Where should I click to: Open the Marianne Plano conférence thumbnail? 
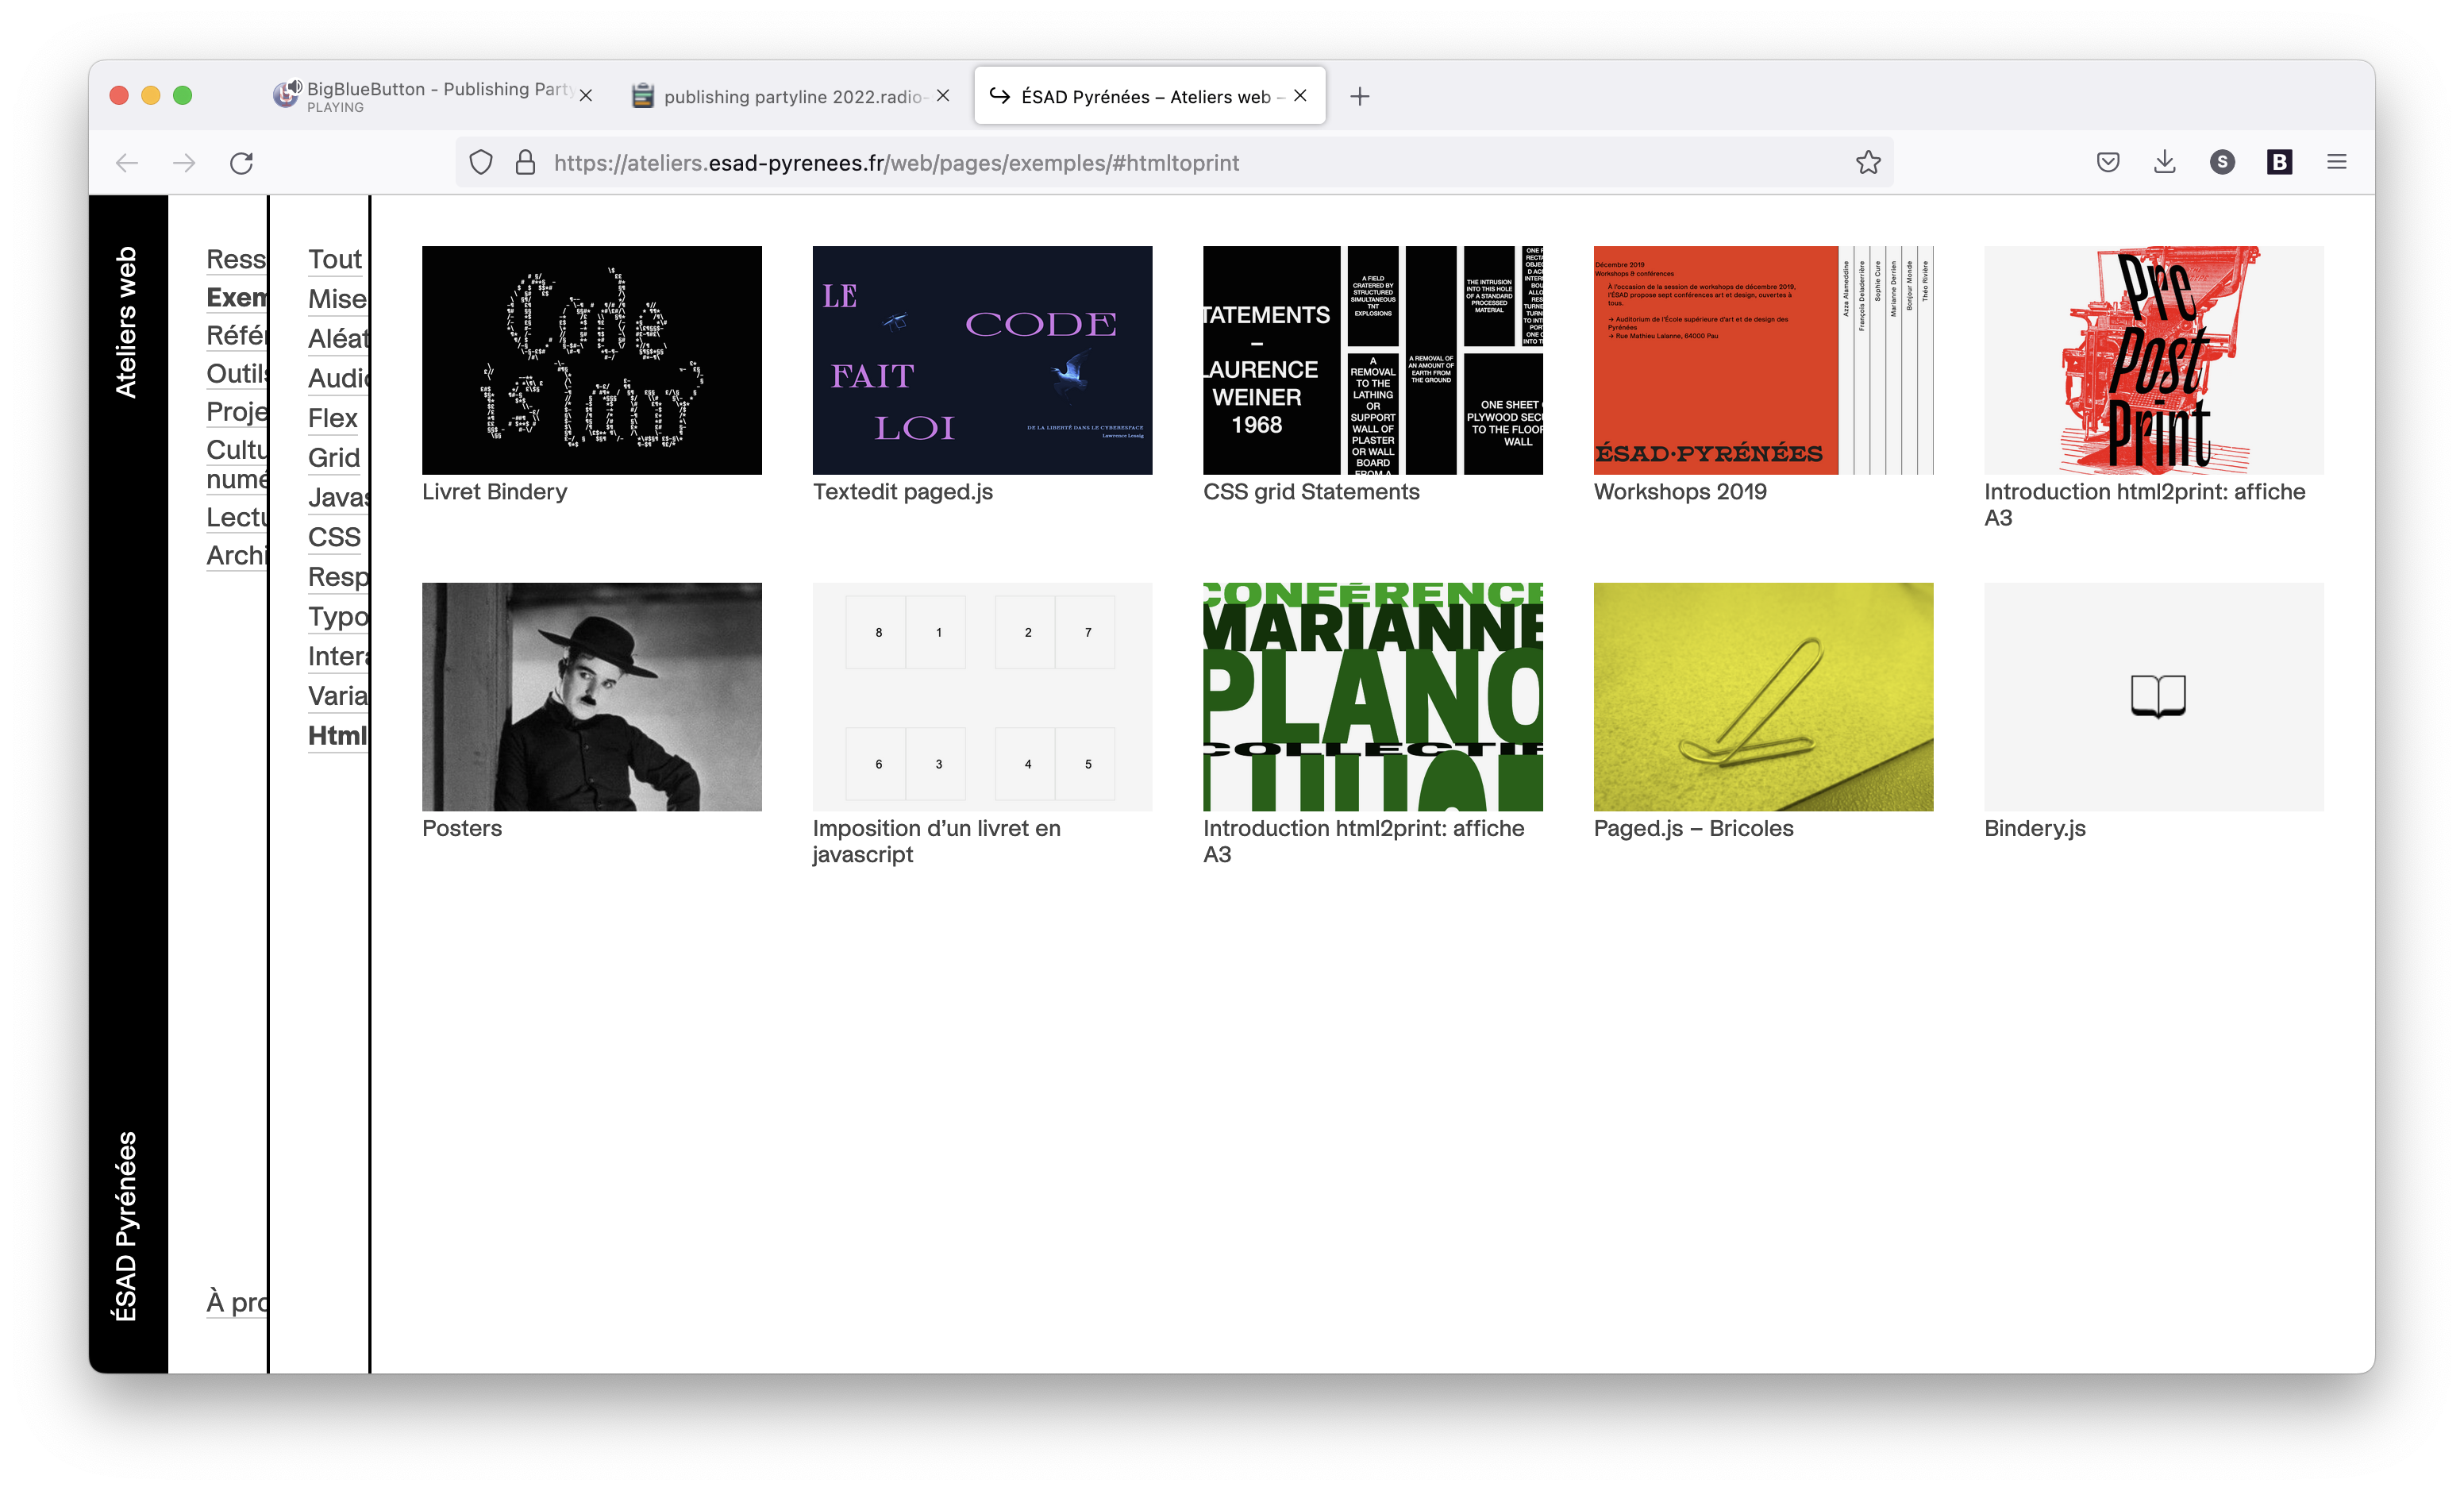coord(1372,697)
